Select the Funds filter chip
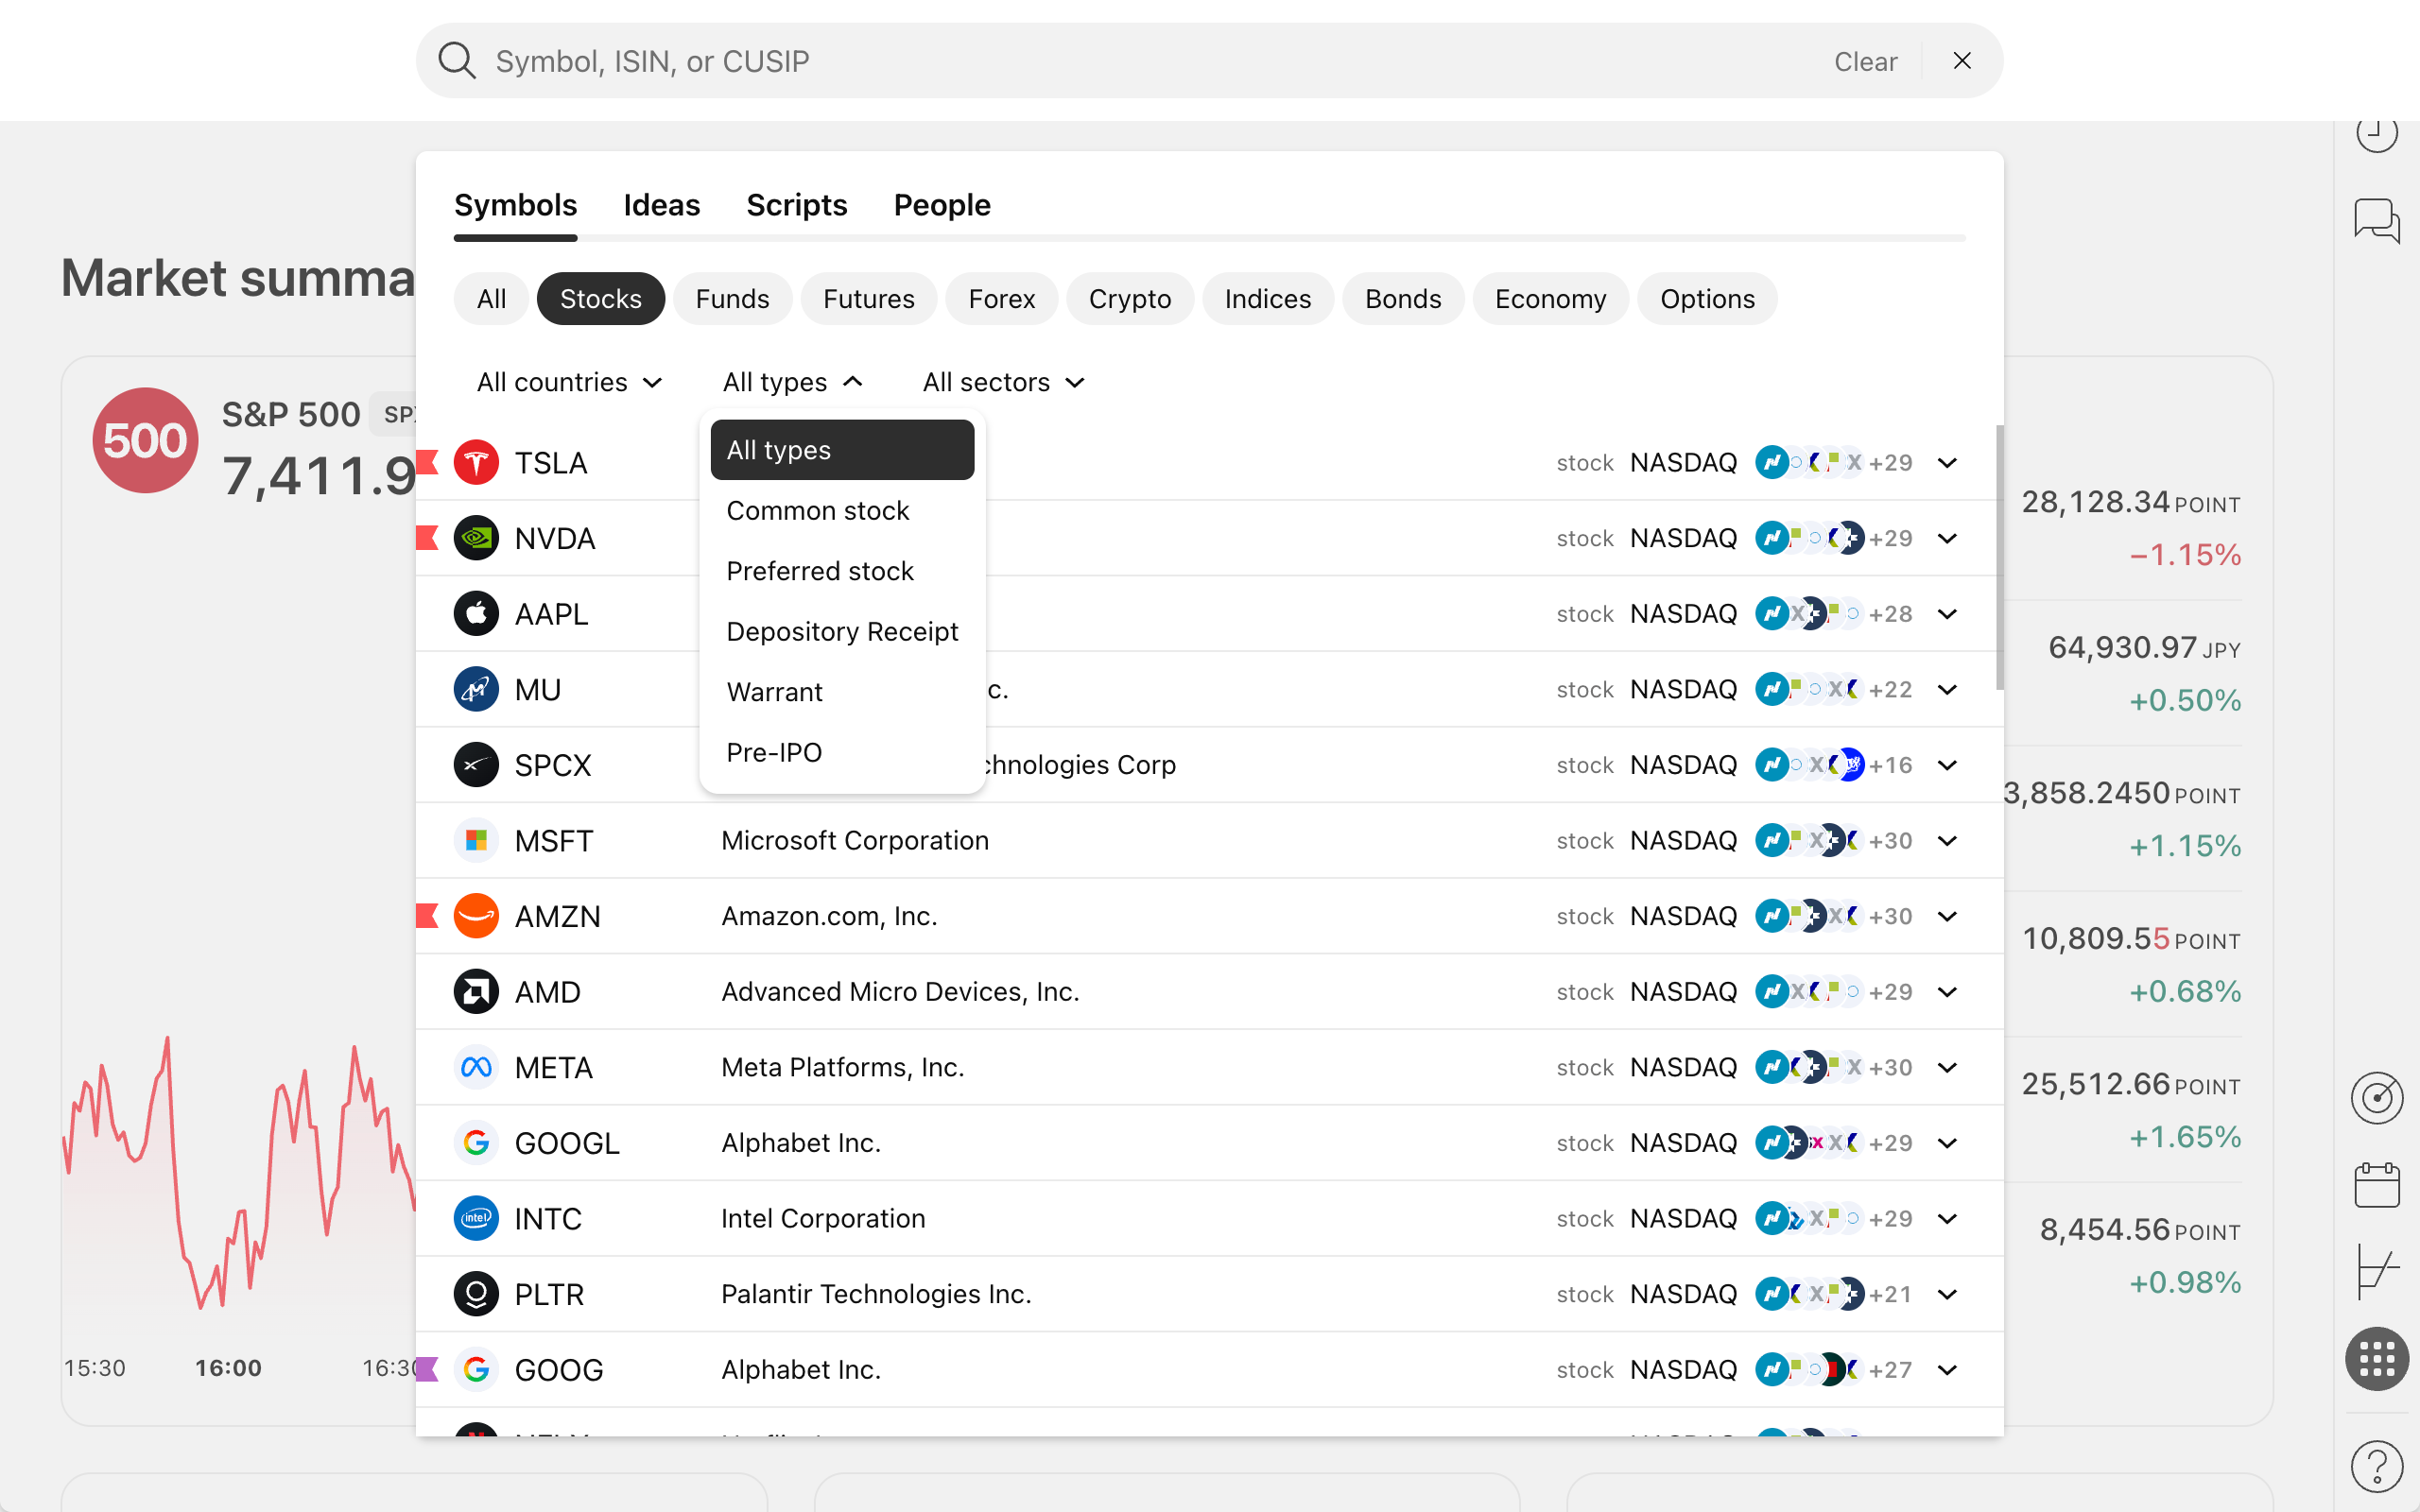 pyautogui.click(x=733, y=299)
